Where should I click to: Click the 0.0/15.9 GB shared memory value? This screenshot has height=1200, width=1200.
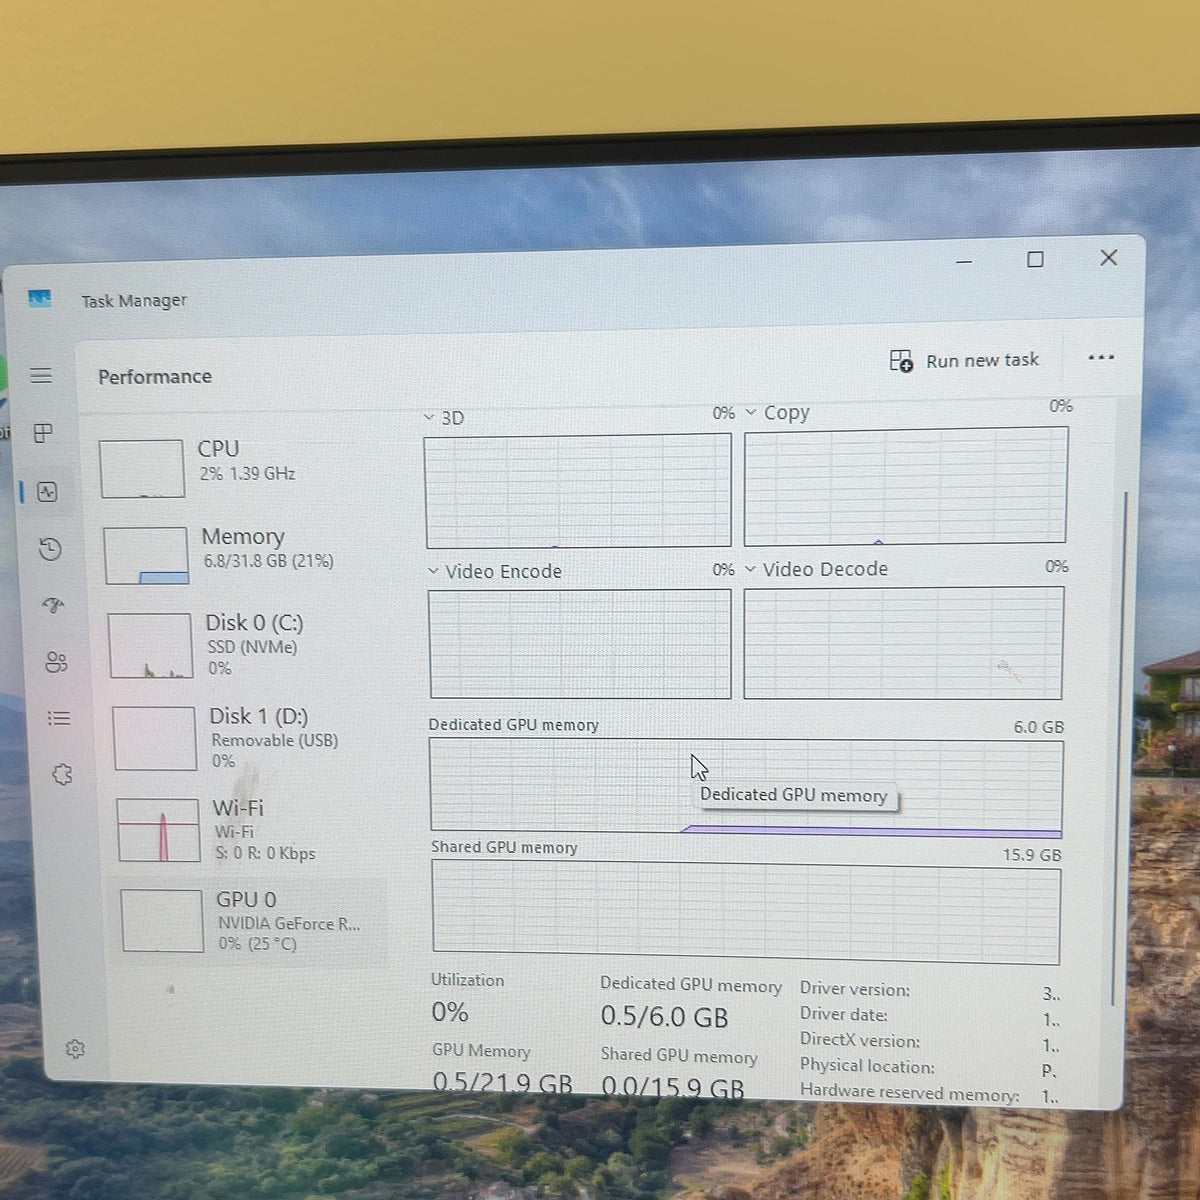(673, 1087)
